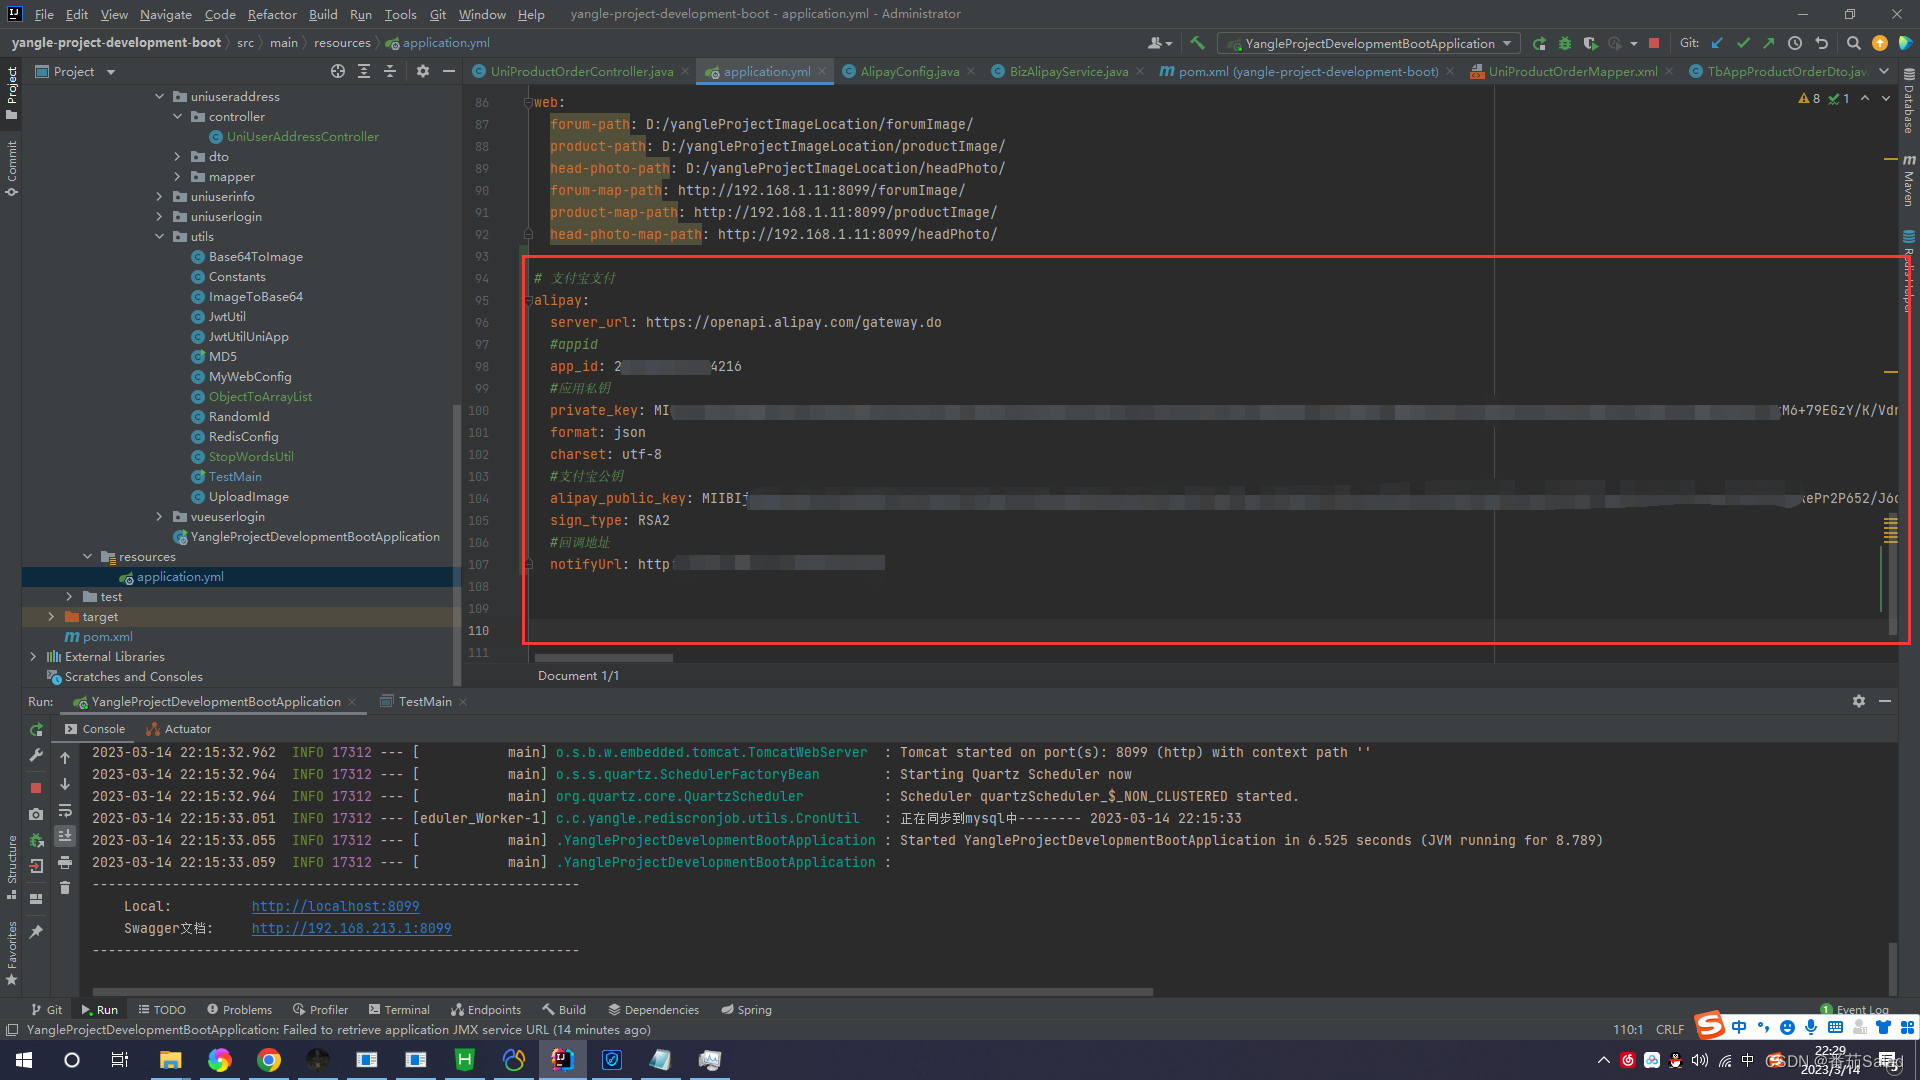
Task: Switch to AlipayConfig.java editor tab
Action: (909, 71)
